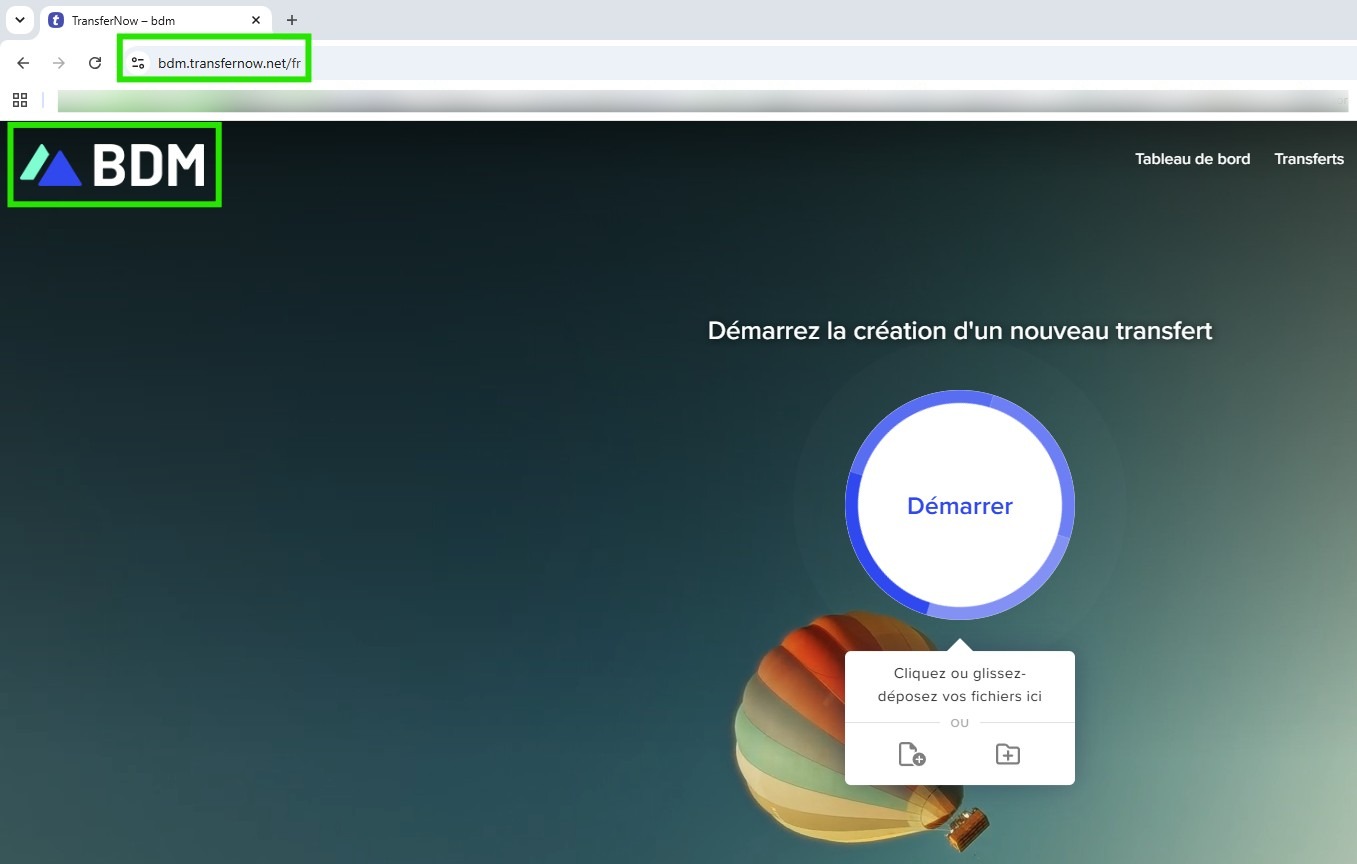Close the TransferNow – bdm tab
The image size is (1357, 864).
256,20
